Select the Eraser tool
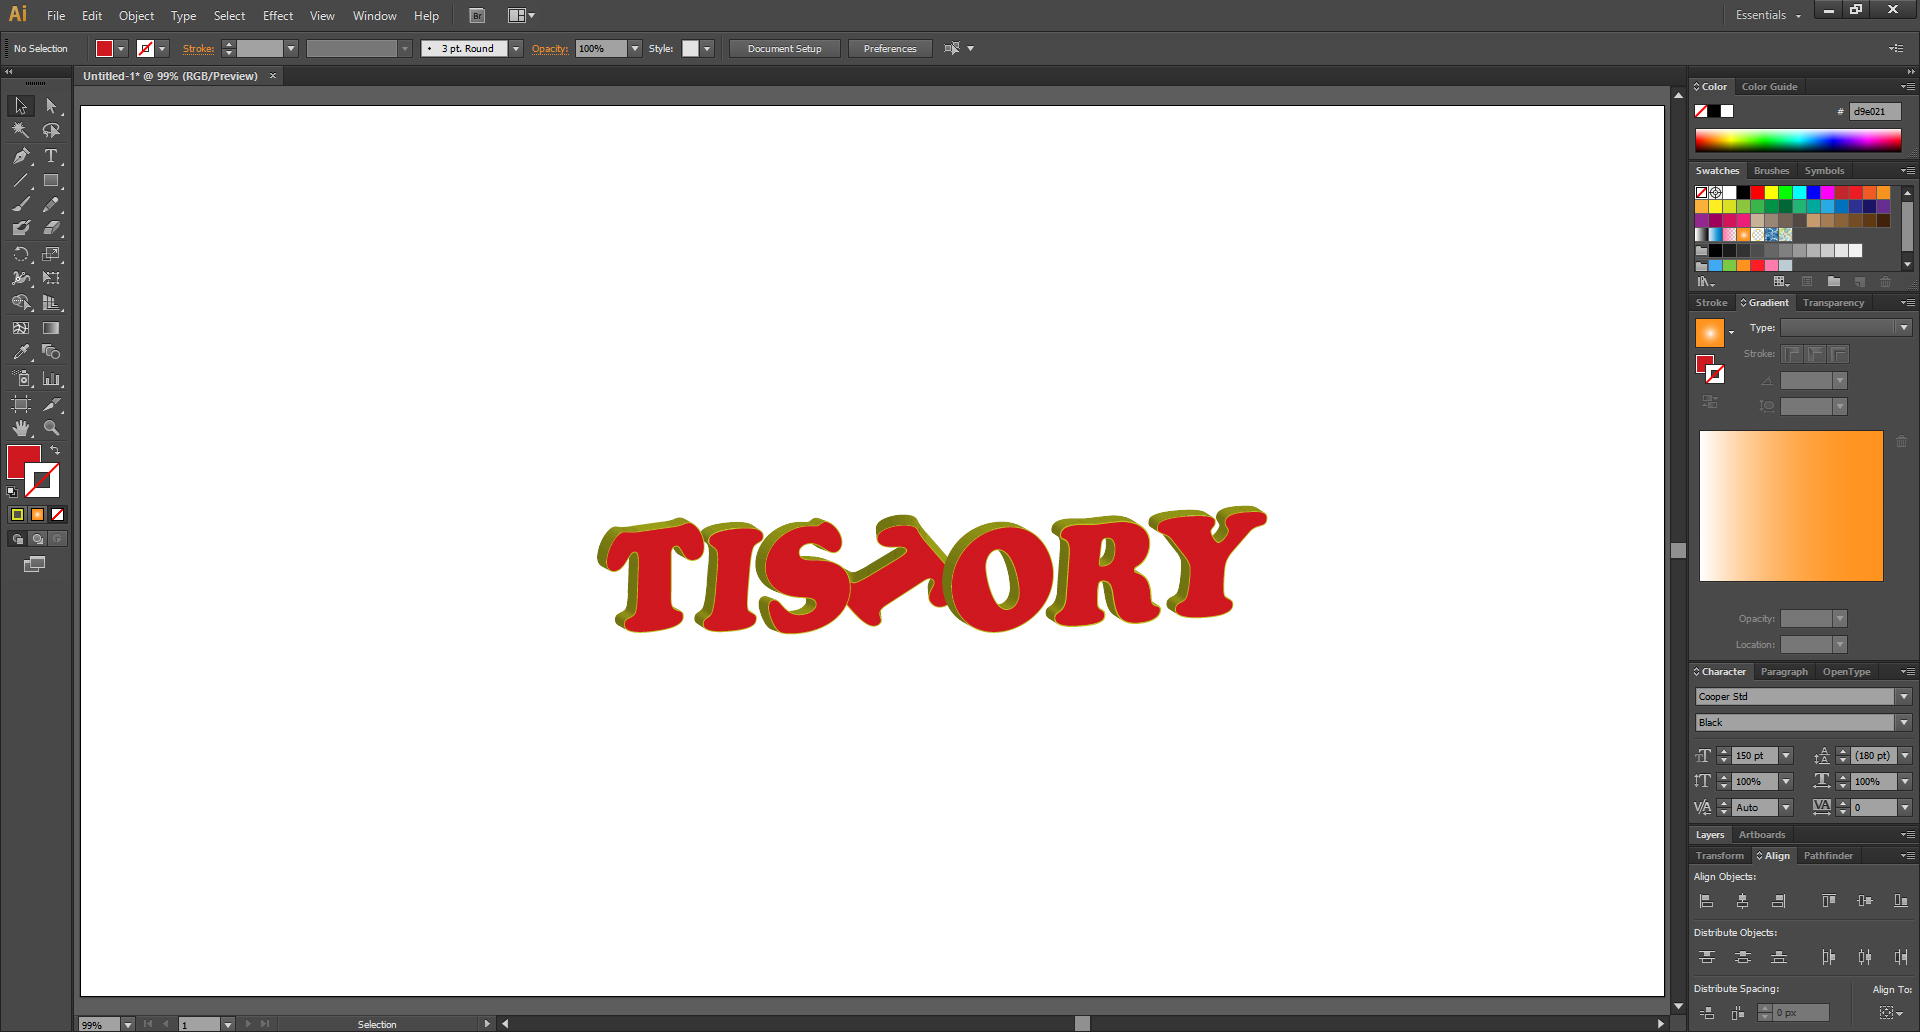 (x=51, y=229)
